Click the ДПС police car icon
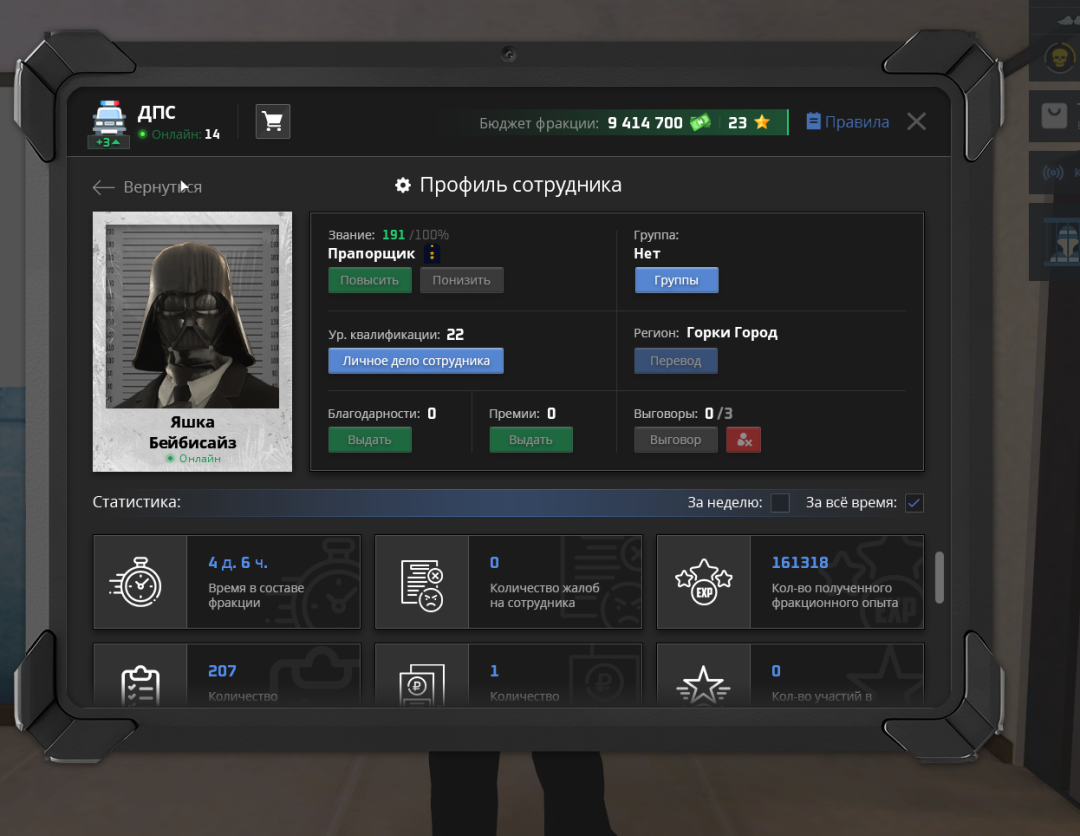The height and width of the screenshot is (836, 1080). click(x=109, y=118)
